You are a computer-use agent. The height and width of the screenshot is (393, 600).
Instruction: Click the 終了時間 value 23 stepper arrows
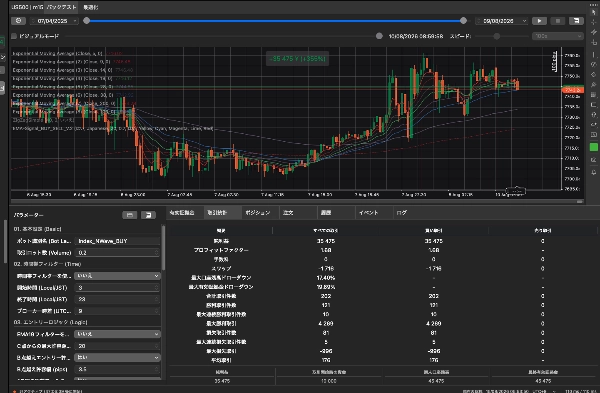tap(157, 299)
